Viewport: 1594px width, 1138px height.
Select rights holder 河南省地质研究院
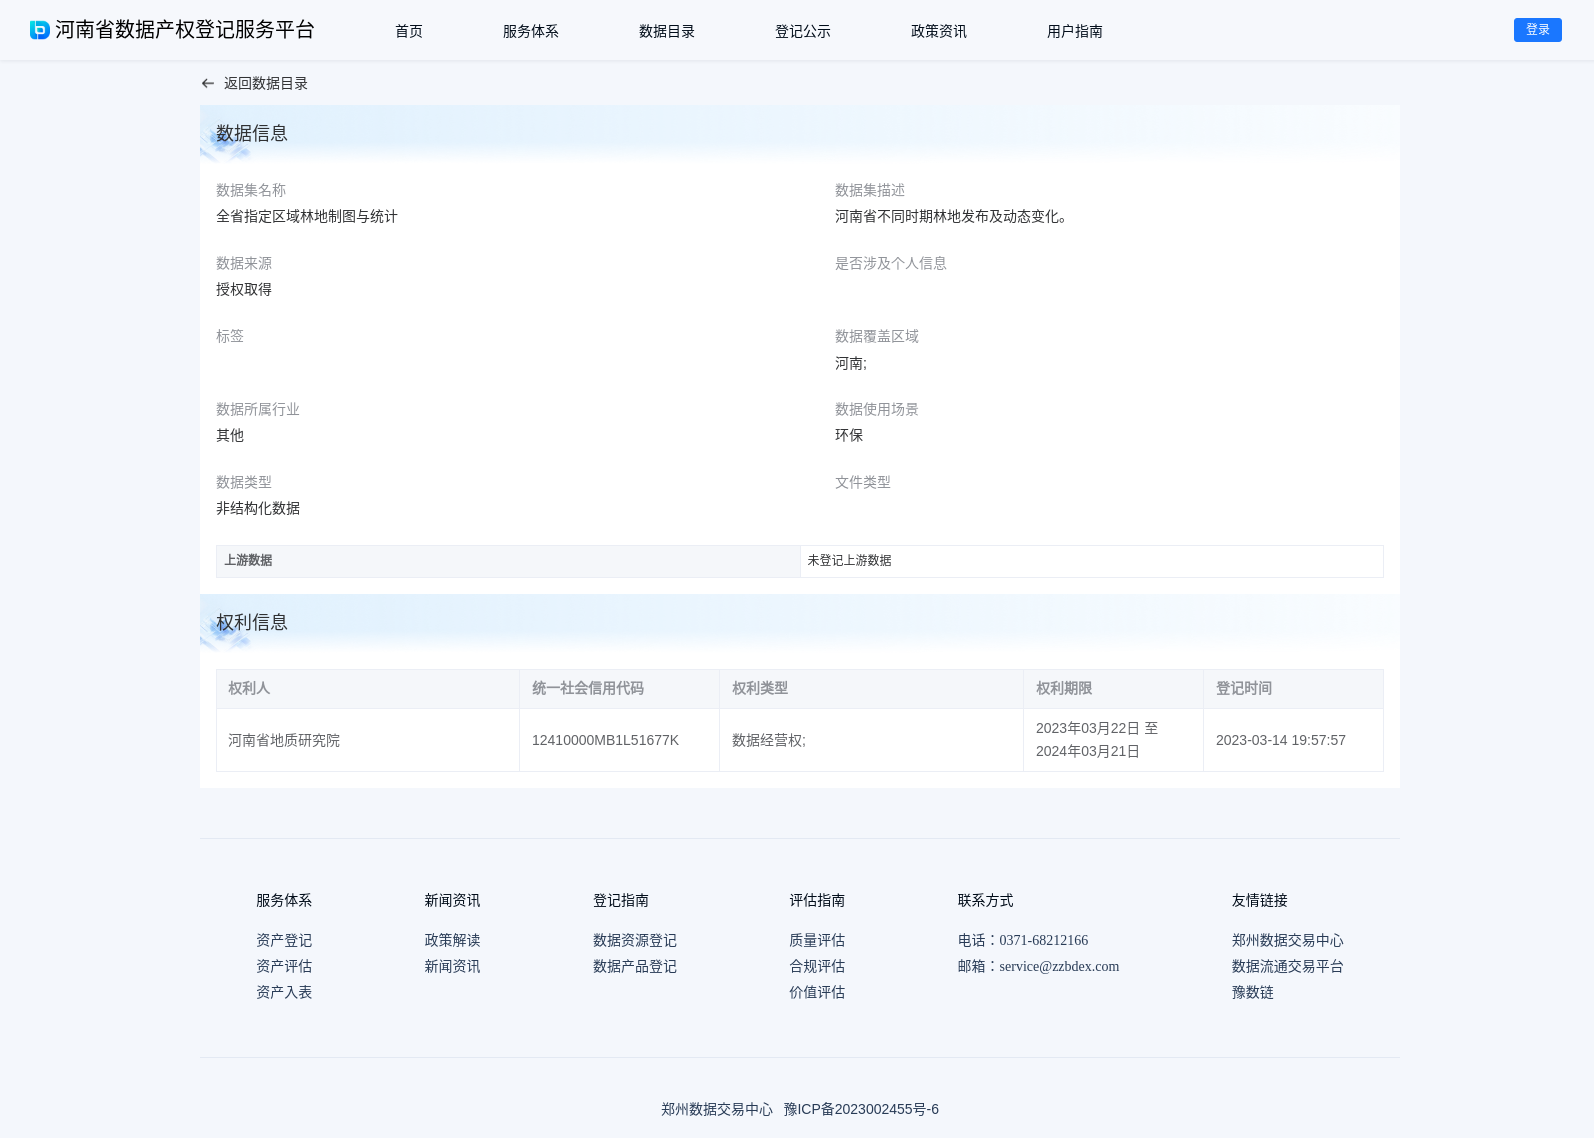[284, 740]
